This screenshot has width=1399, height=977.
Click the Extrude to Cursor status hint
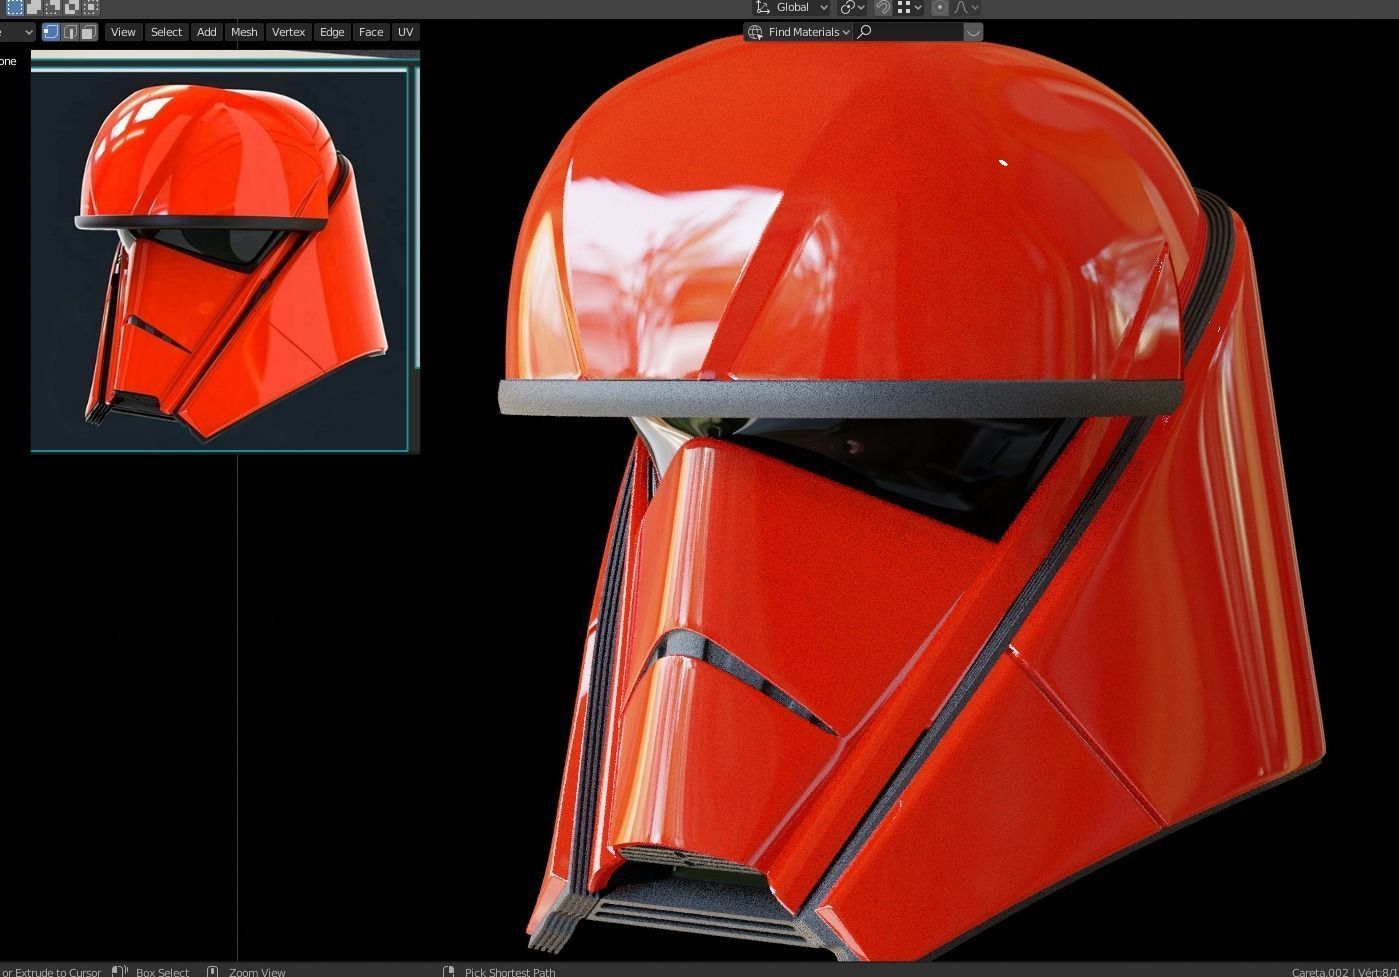[x=51, y=972]
